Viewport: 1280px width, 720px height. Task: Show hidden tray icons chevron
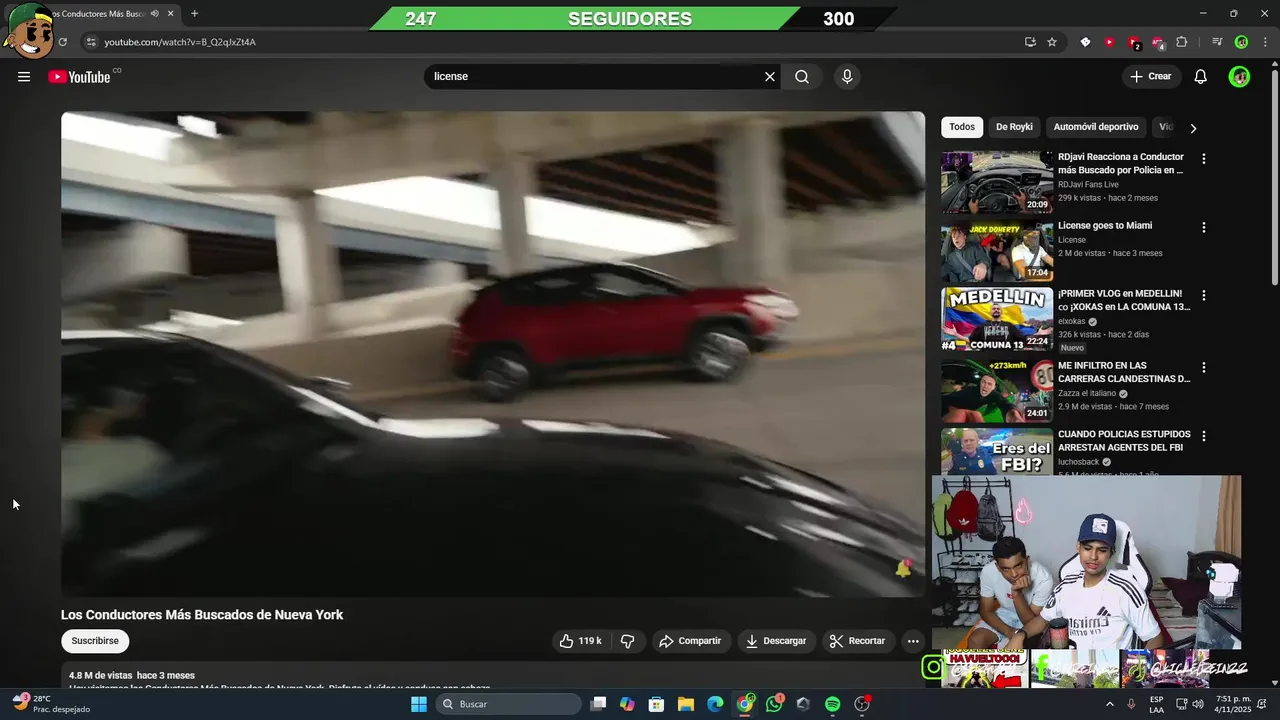(1110, 704)
